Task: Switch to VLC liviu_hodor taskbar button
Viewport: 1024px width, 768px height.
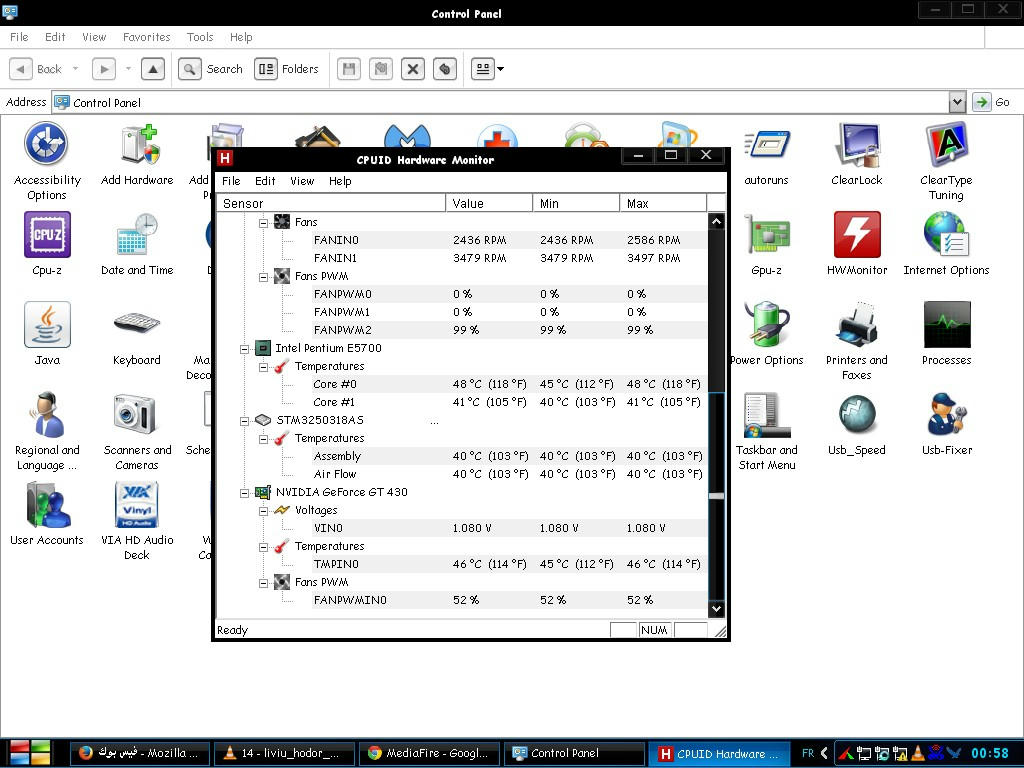Action: pos(285,753)
